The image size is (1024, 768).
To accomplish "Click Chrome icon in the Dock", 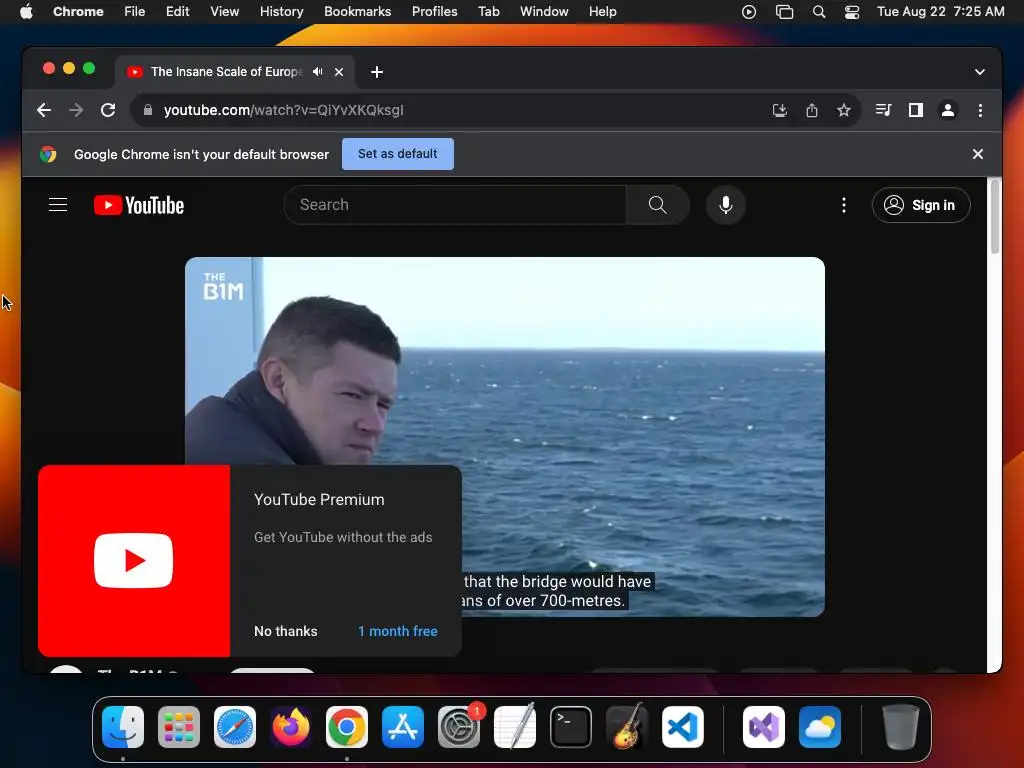I will pos(347,727).
